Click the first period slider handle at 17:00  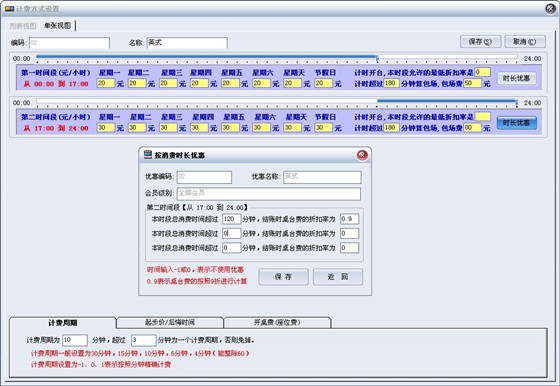377,57
